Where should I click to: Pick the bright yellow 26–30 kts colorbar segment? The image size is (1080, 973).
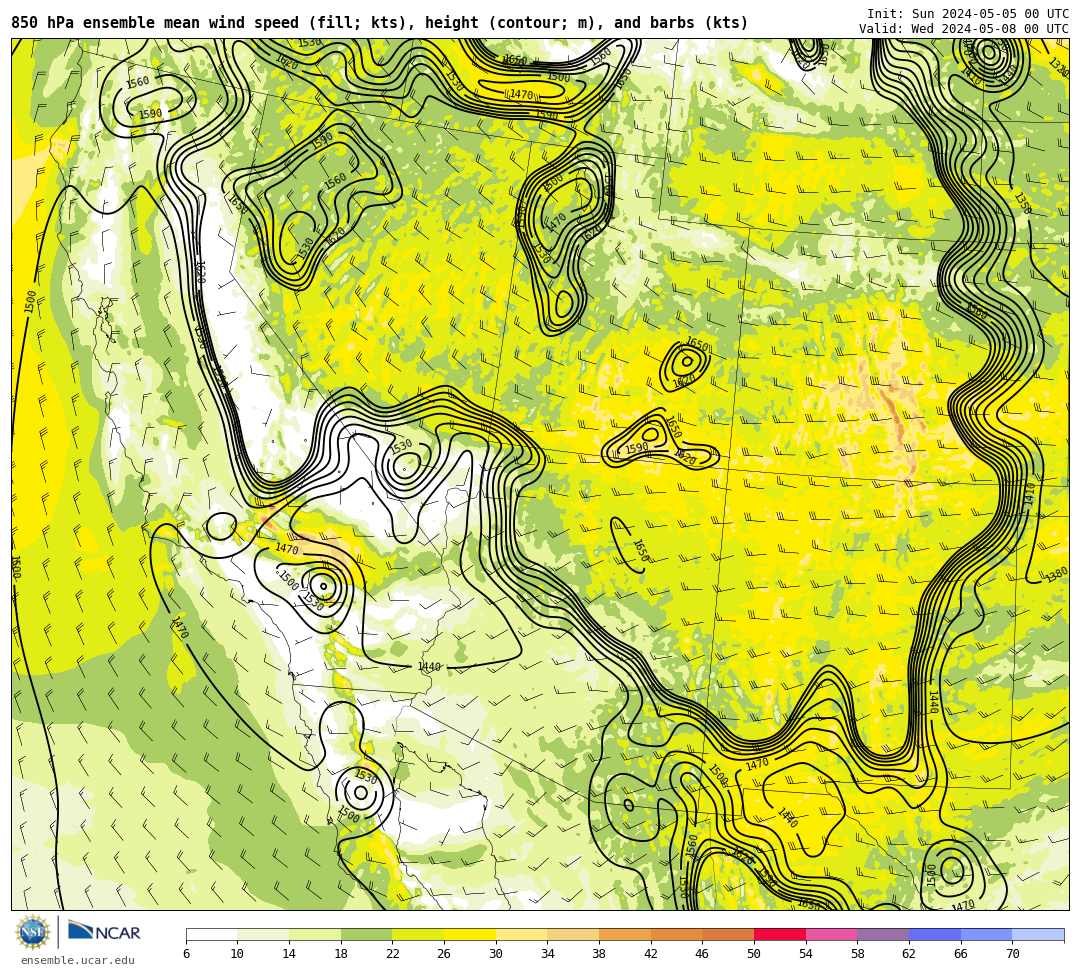click(x=470, y=934)
